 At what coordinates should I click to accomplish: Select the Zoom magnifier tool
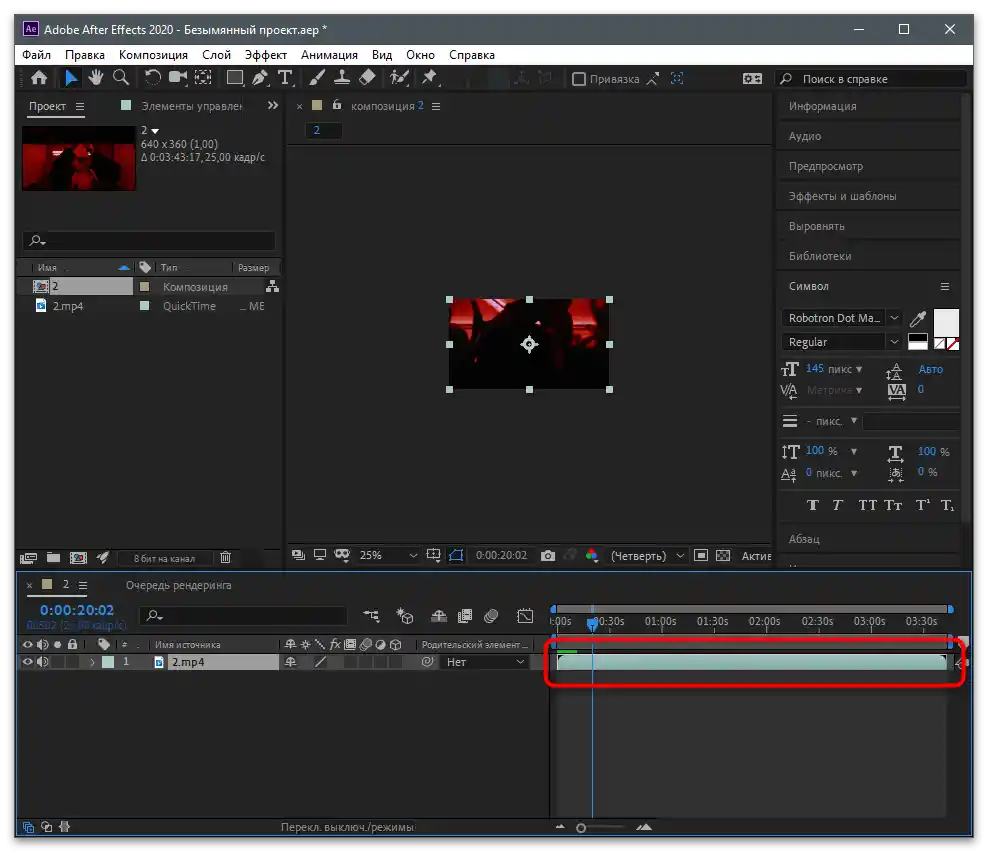tap(120, 78)
